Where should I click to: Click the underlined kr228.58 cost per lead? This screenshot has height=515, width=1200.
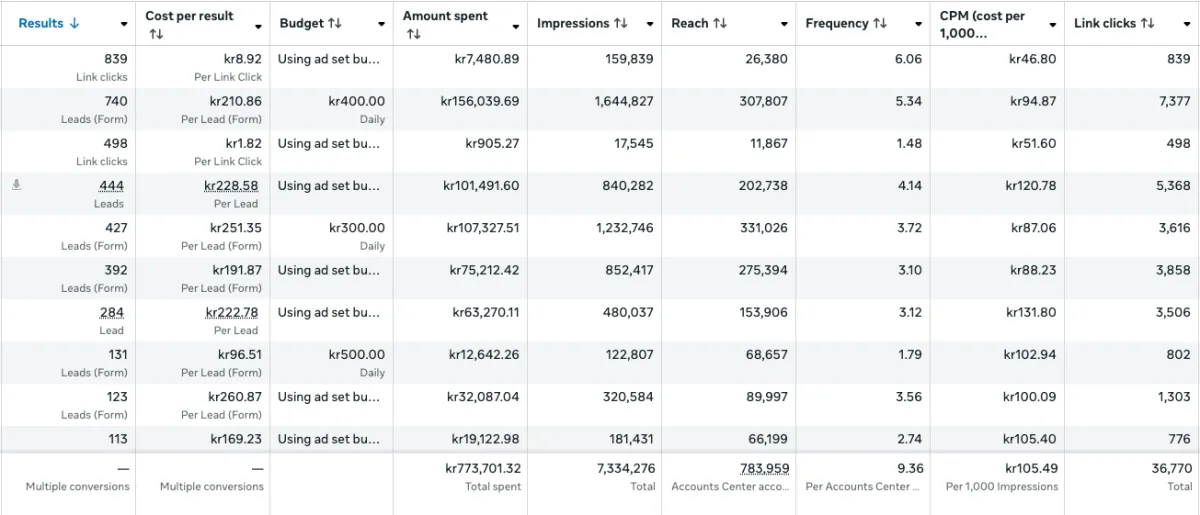231,186
